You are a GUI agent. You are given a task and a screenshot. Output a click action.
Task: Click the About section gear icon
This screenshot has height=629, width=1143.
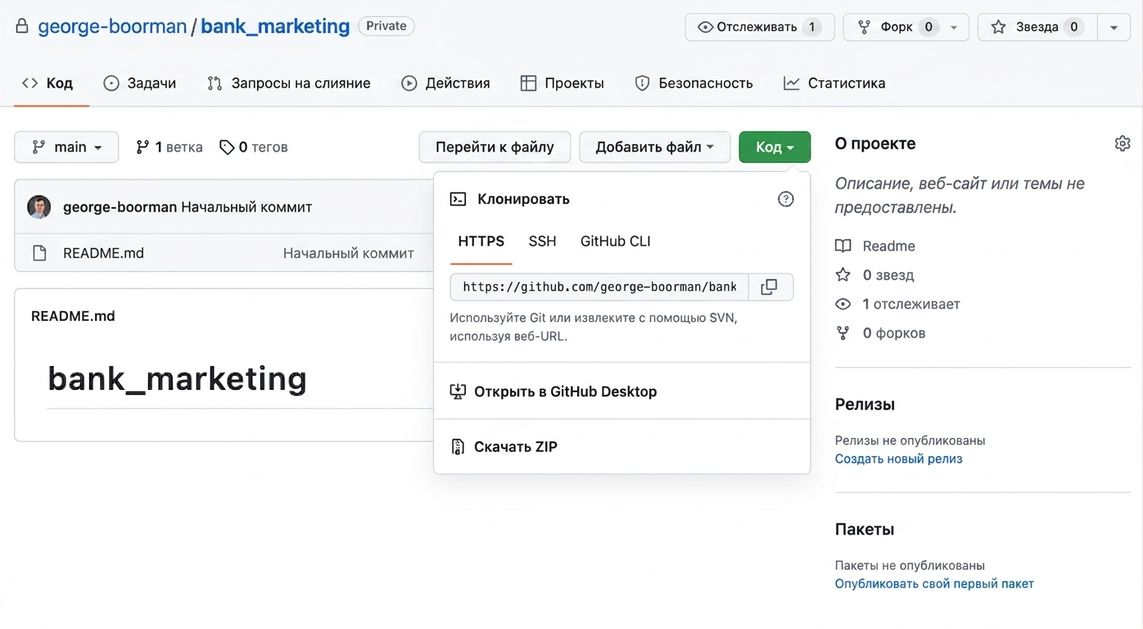[1123, 143]
